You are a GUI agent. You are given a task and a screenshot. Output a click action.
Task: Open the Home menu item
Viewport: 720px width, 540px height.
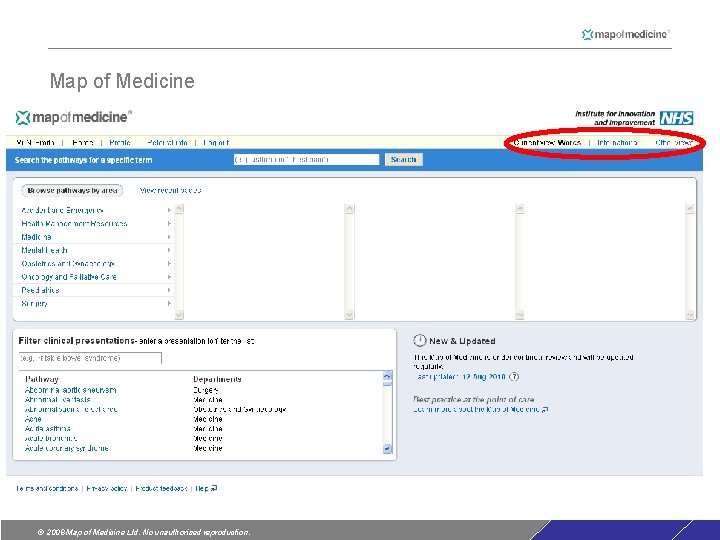coord(83,143)
